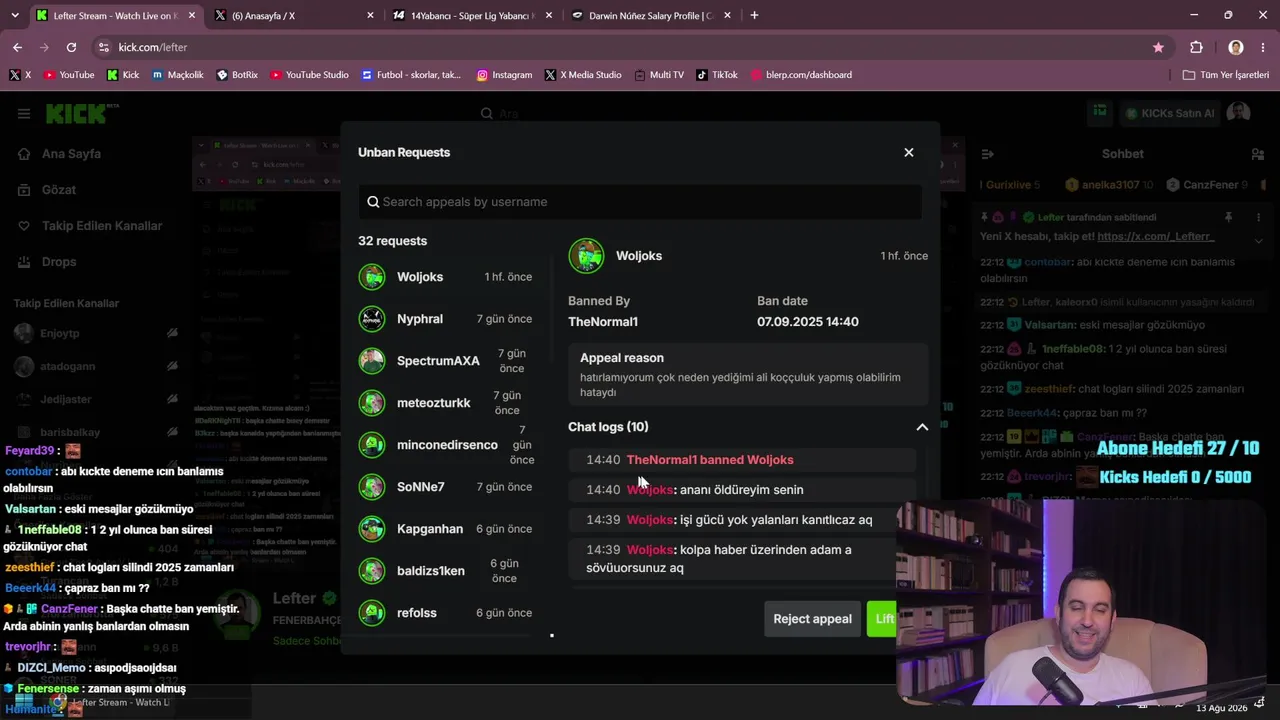1280x720 pixels.
Task: Select refolss unban request
Action: tap(446, 613)
